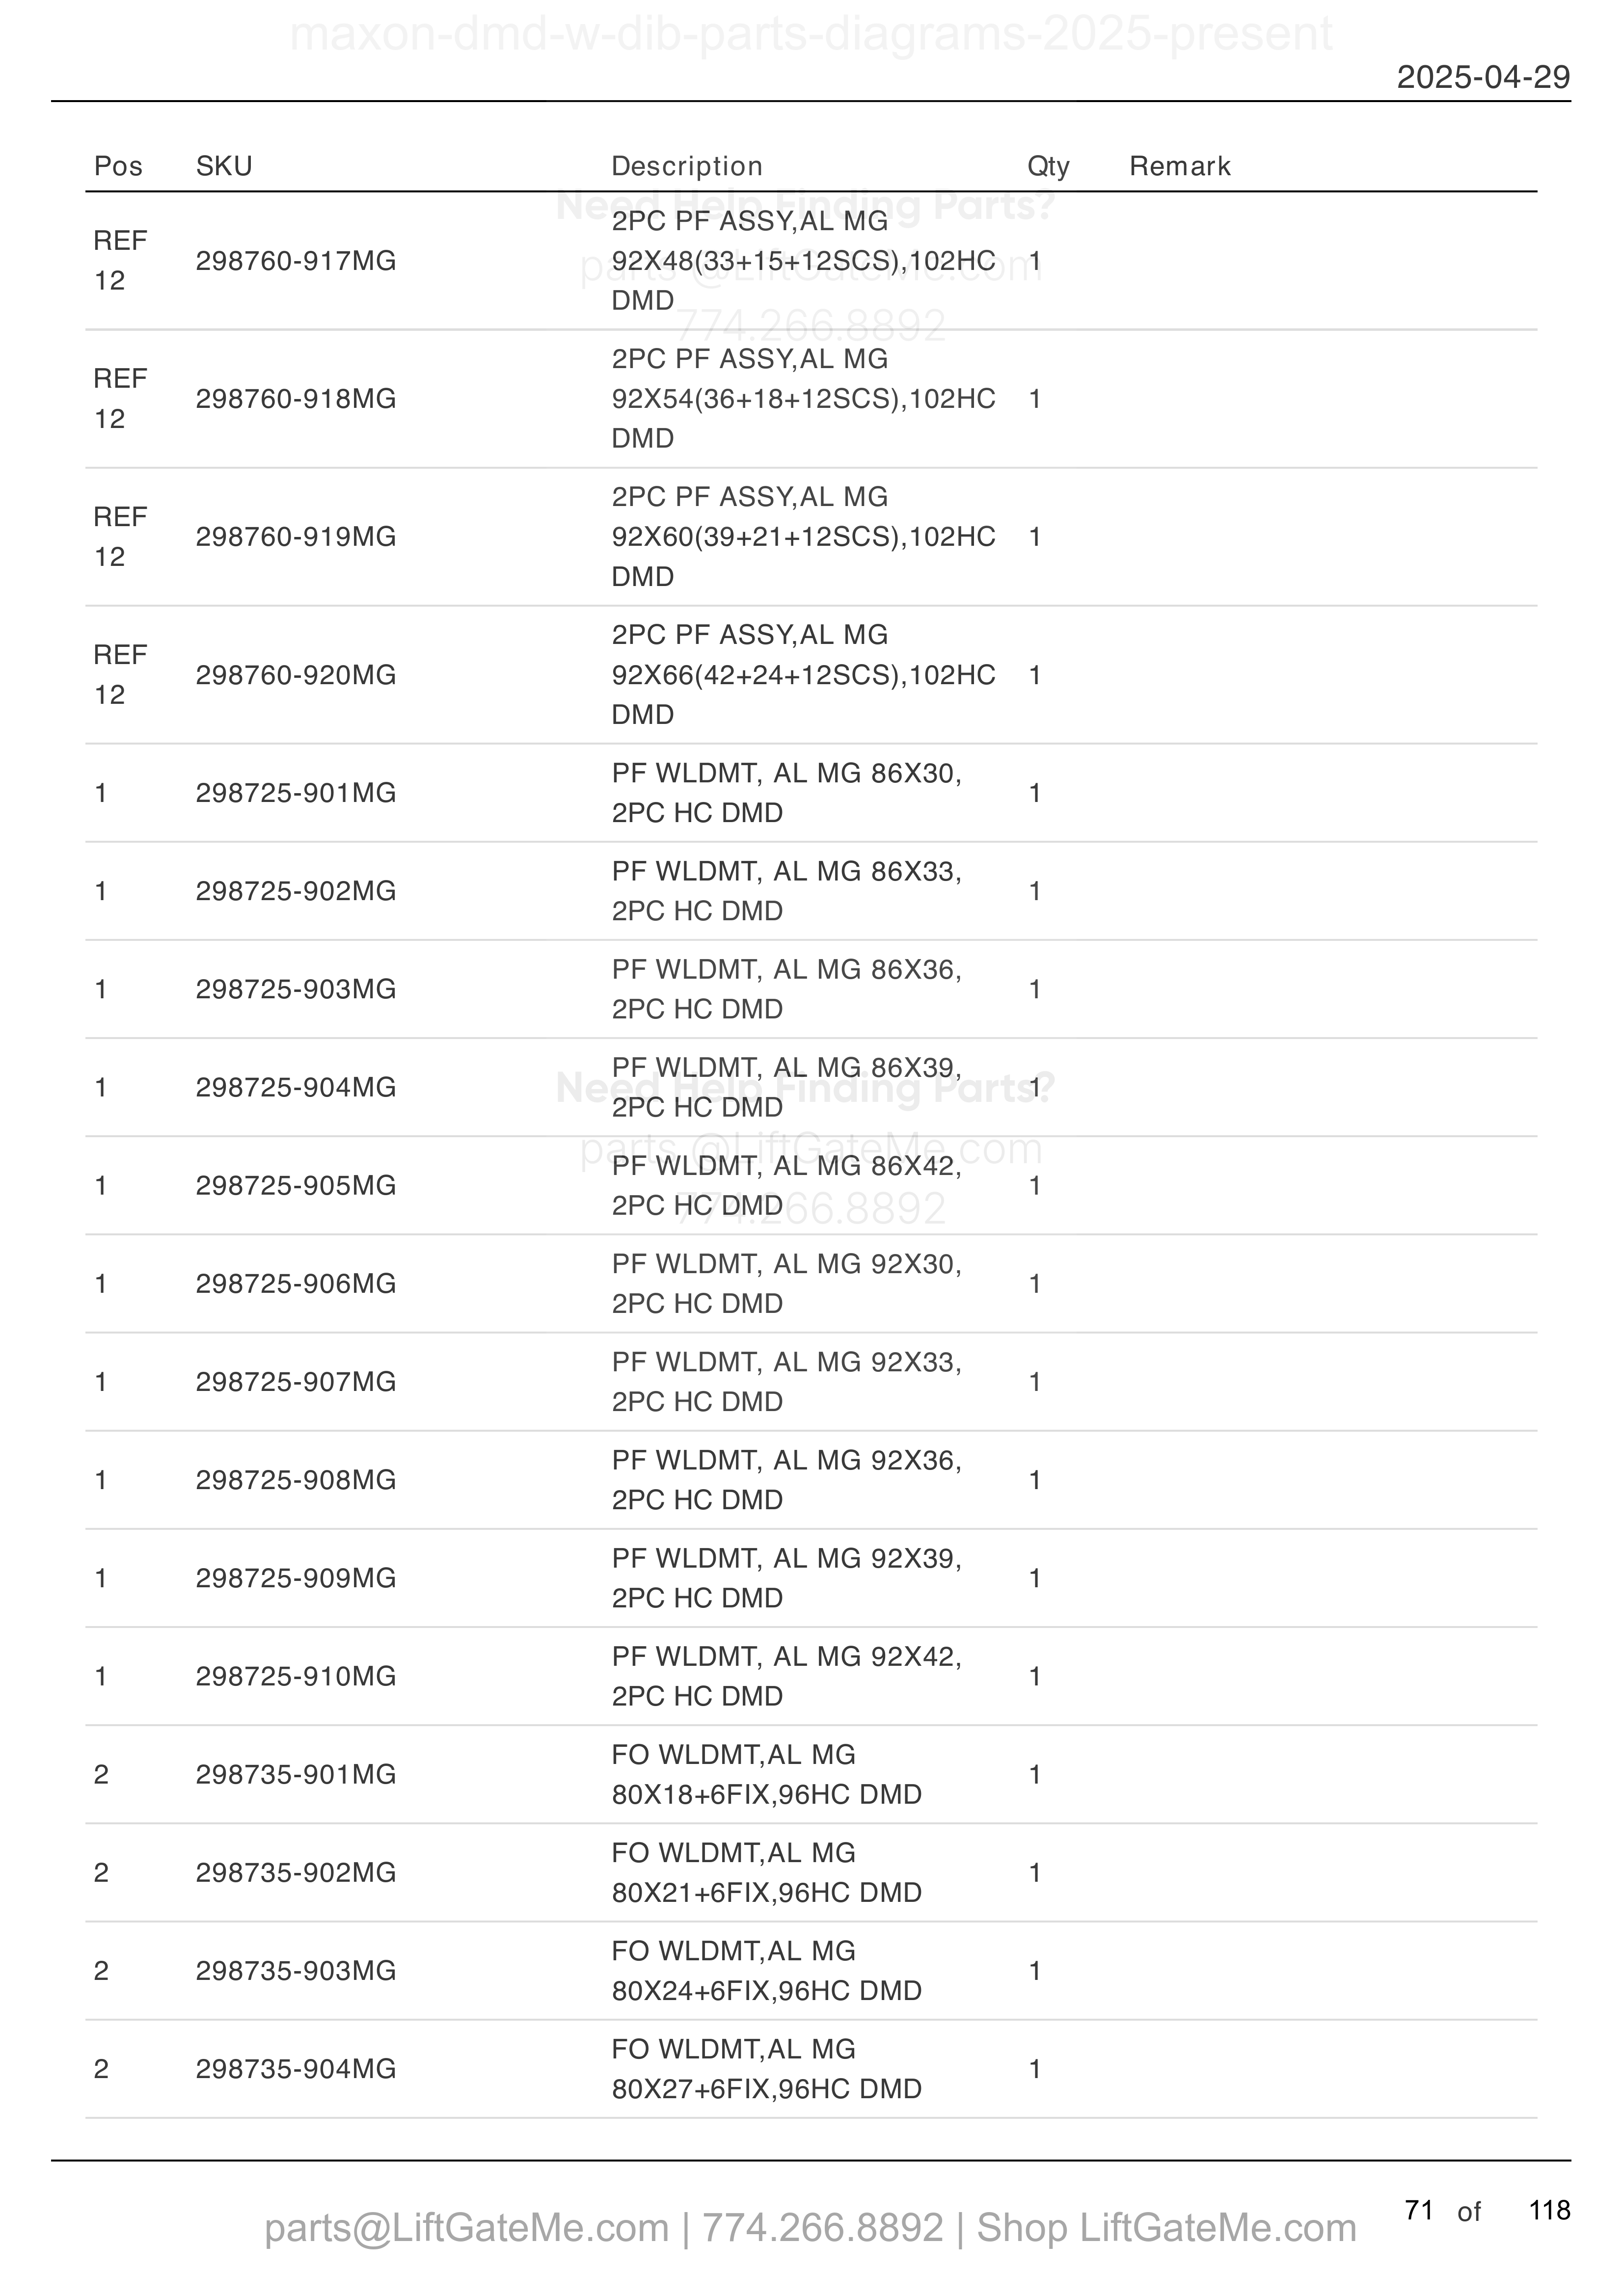Click the total pages number 118
This screenshot has width=1623, height=2296.
pyautogui.click(x=1549, y=2210)
